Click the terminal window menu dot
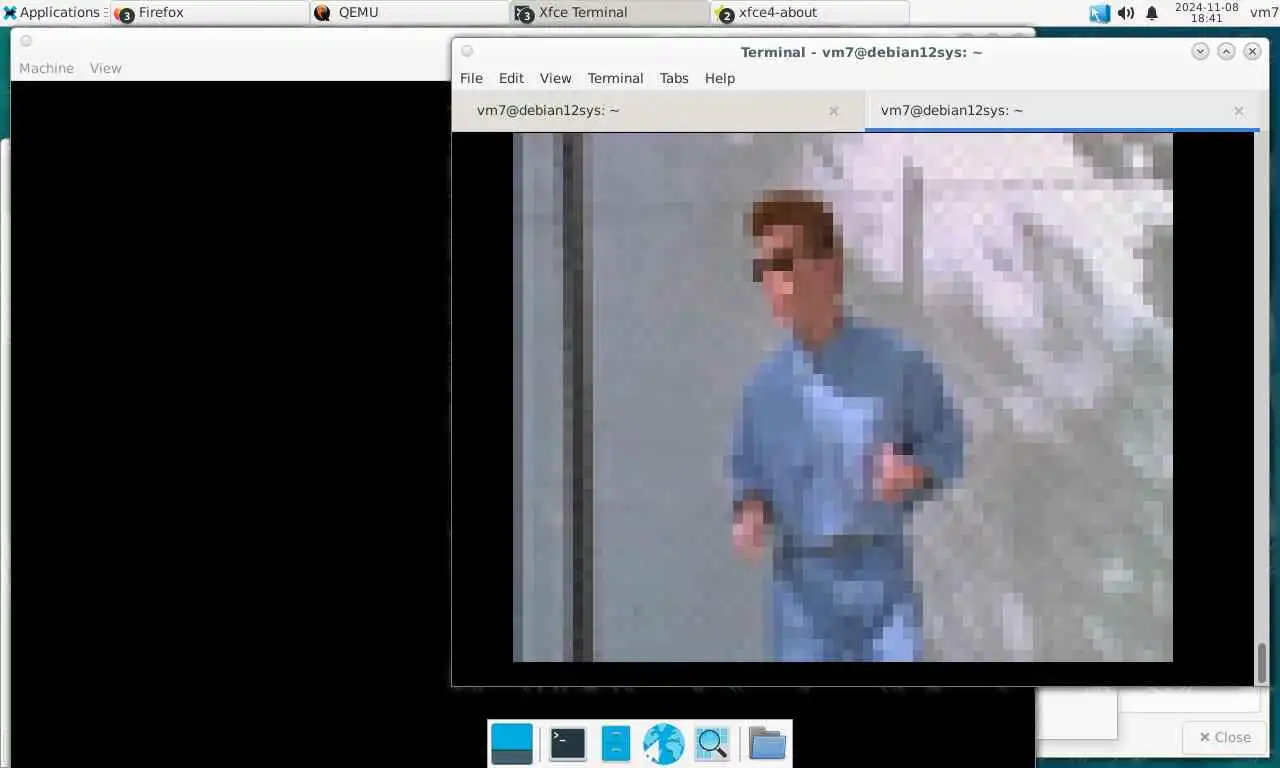Screen dimensions: 1280x768 pos(467,51)
